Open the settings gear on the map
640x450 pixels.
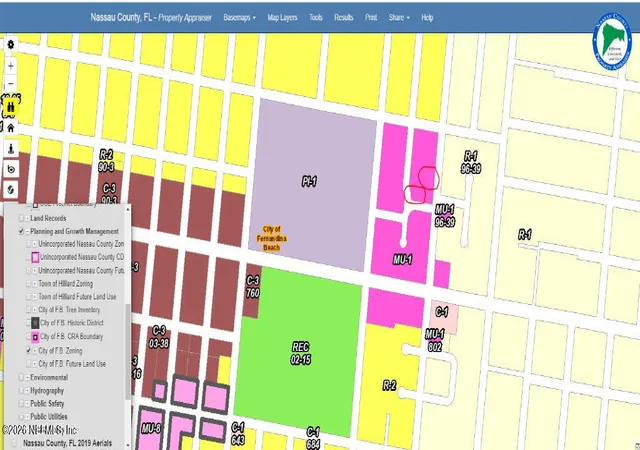[11, 45]
